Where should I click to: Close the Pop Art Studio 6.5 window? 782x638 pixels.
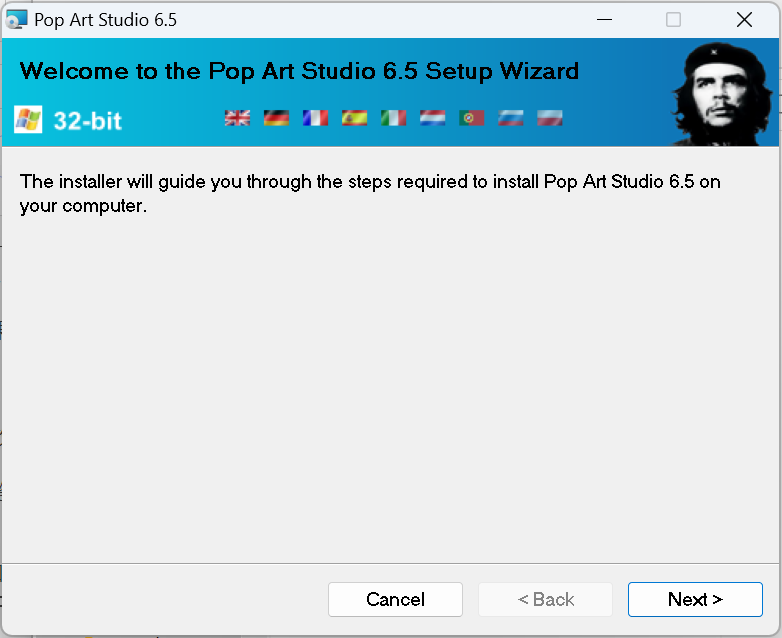tap(744, 20)
